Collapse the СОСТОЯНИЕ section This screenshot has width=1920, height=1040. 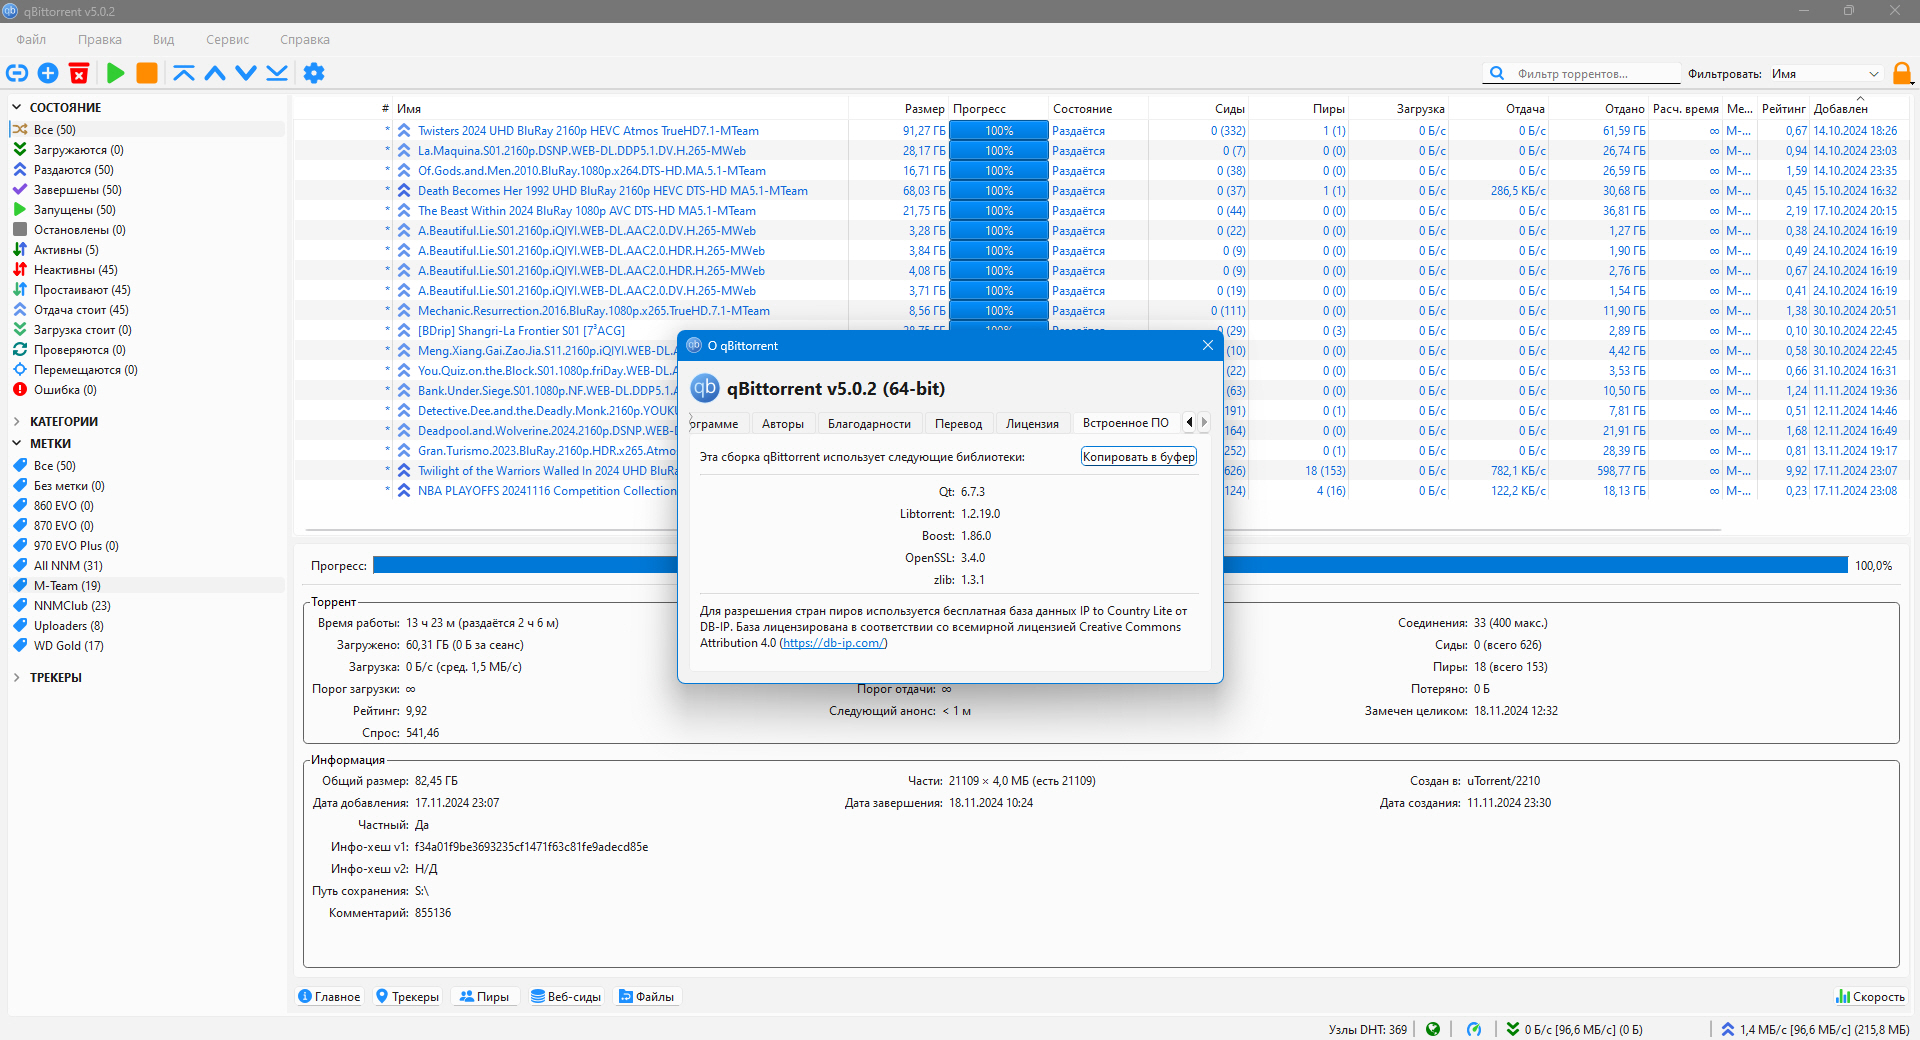point(16,107)
